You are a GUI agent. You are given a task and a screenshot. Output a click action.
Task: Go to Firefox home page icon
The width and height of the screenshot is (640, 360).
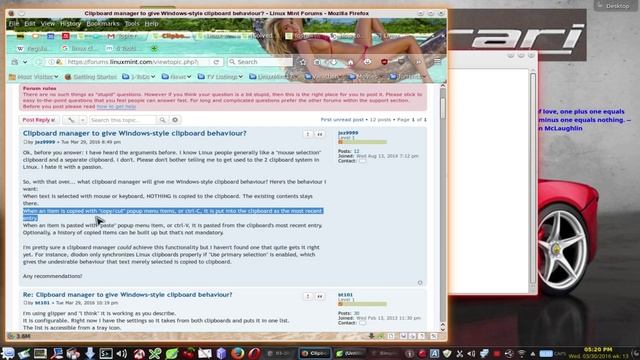[x=350, y=62]
